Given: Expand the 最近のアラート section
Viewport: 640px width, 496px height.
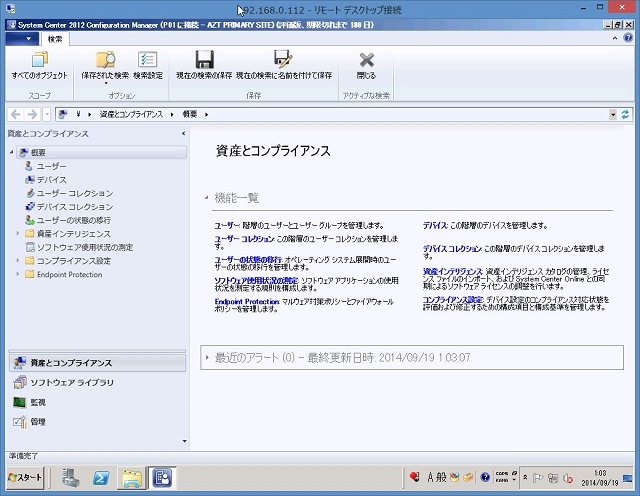Looking at the screenshot, I should coord(207,358).
